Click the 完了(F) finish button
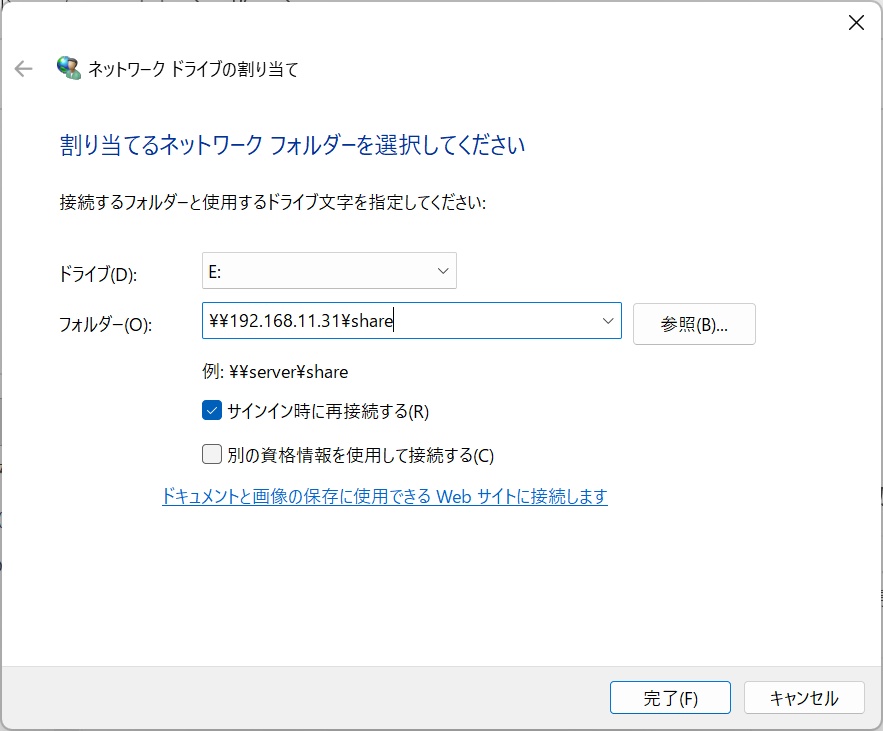 pyautogui.click(x=670, y=698)
